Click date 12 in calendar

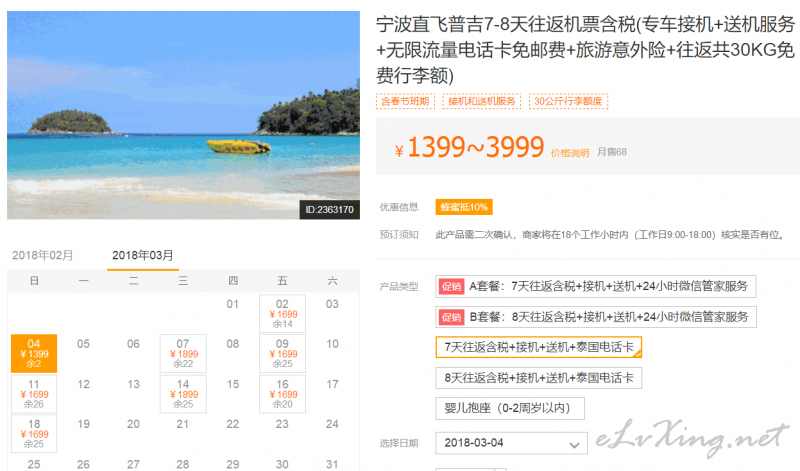pyautogui.click(x=83, y=384)
